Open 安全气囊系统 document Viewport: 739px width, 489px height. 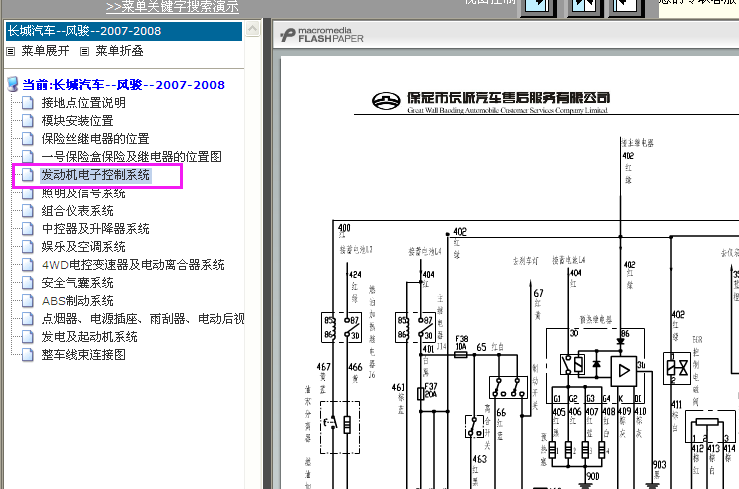(x=77, y=283)
